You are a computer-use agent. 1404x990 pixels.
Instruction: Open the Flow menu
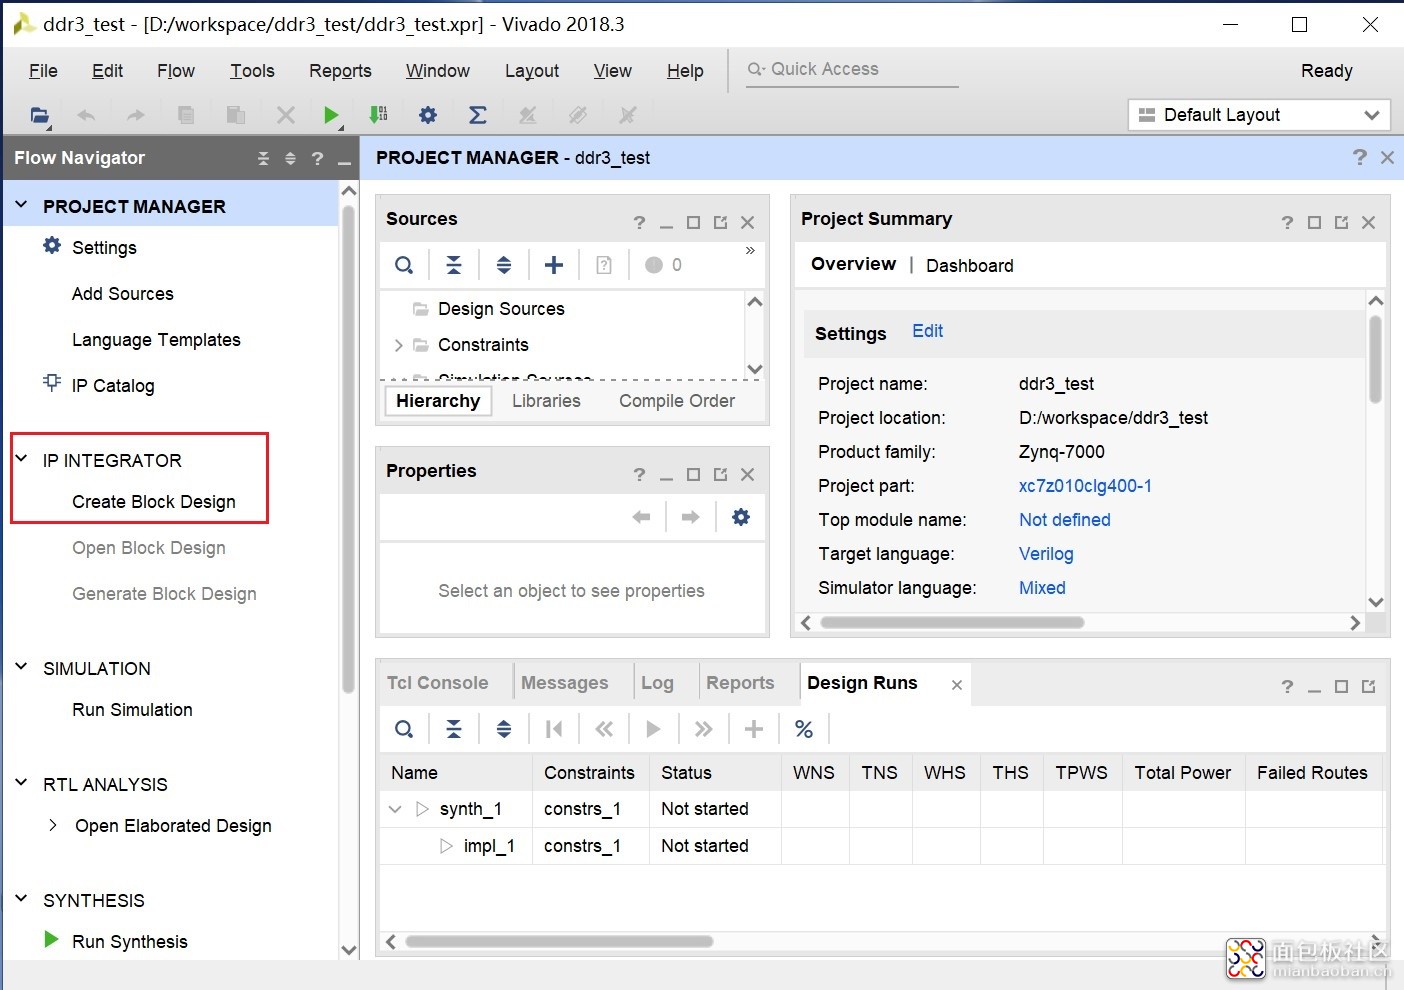(176, 71)
